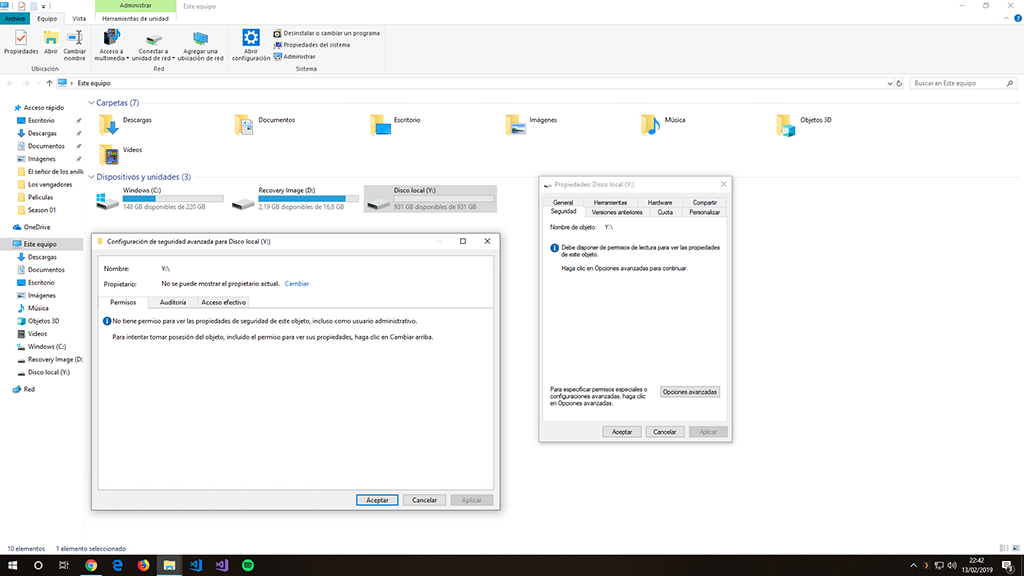Switch to the Vista ribbon tab
This screenshot has height=576, width=1024.
point(79,19)
